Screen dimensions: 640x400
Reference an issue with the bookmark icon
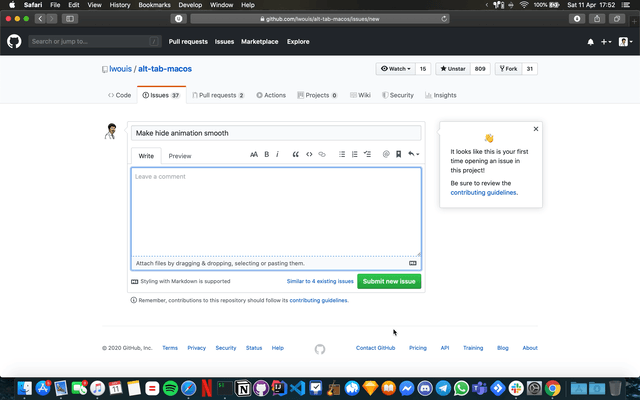pos(399,154)
